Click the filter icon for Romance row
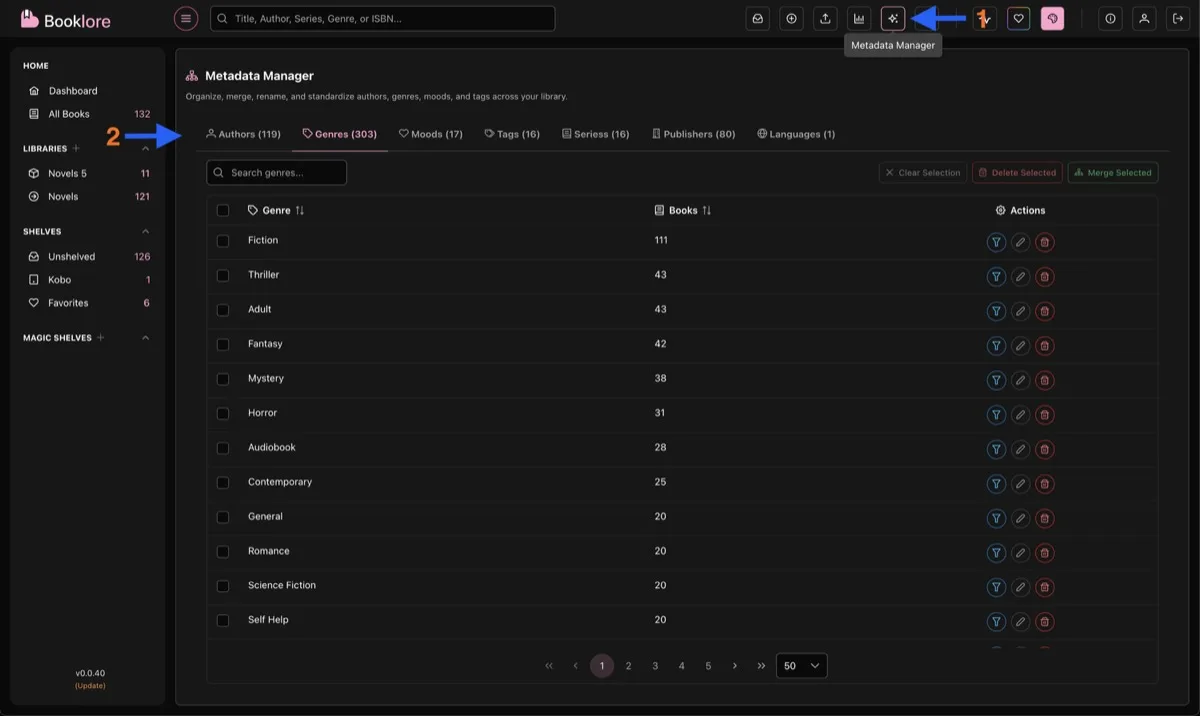 click(x=996, y=552)
